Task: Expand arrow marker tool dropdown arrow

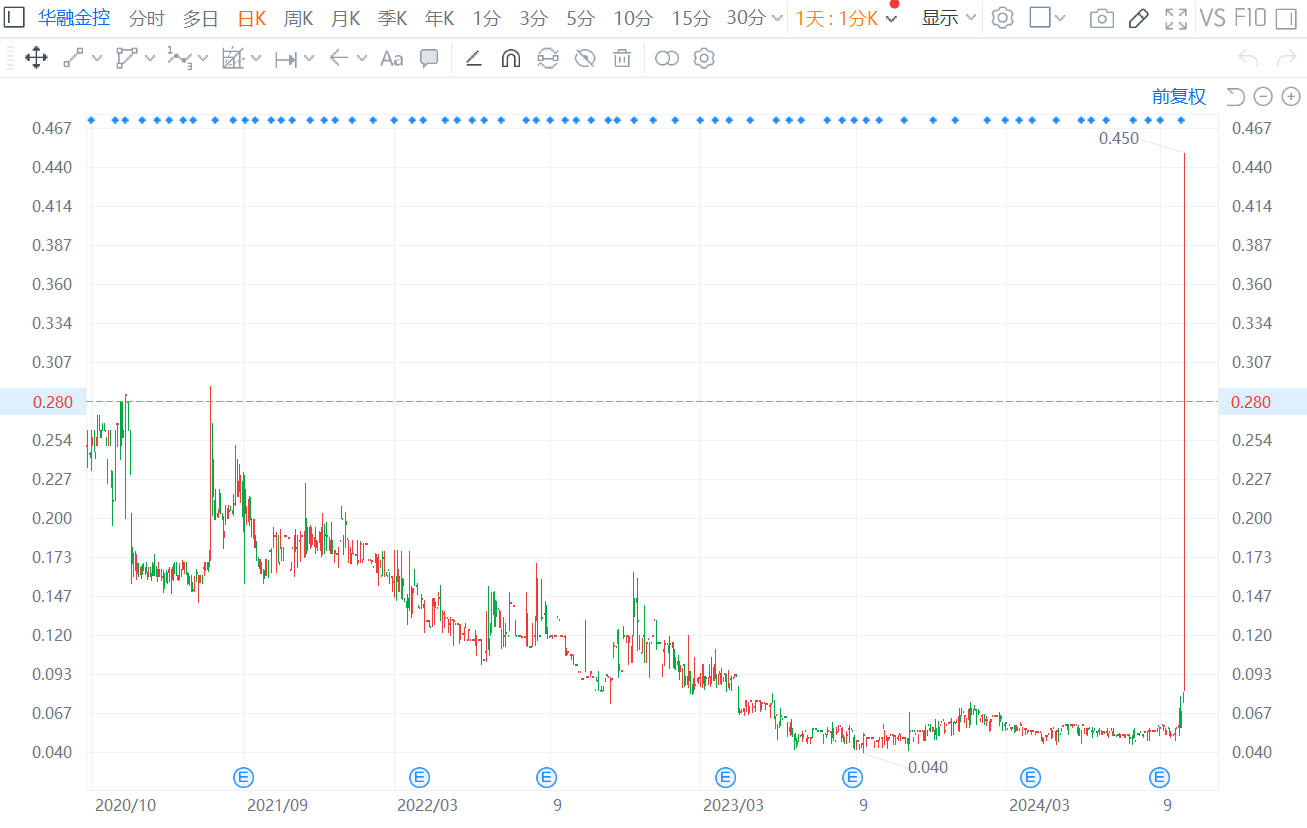Action: click(x=362, y=59)
